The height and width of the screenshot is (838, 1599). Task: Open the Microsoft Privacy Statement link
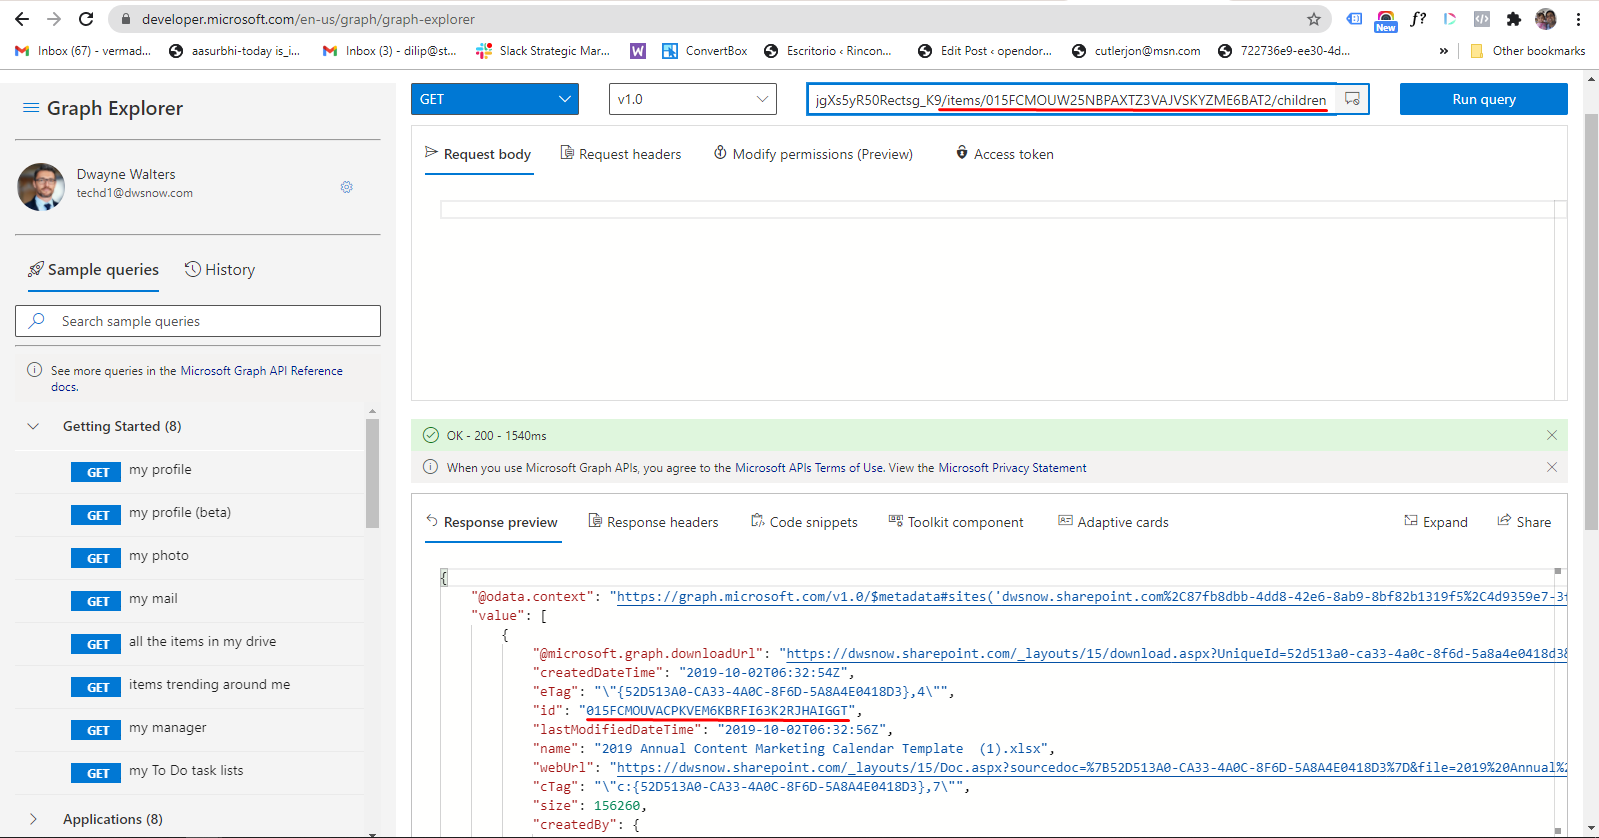click(x=1012, y=468)
